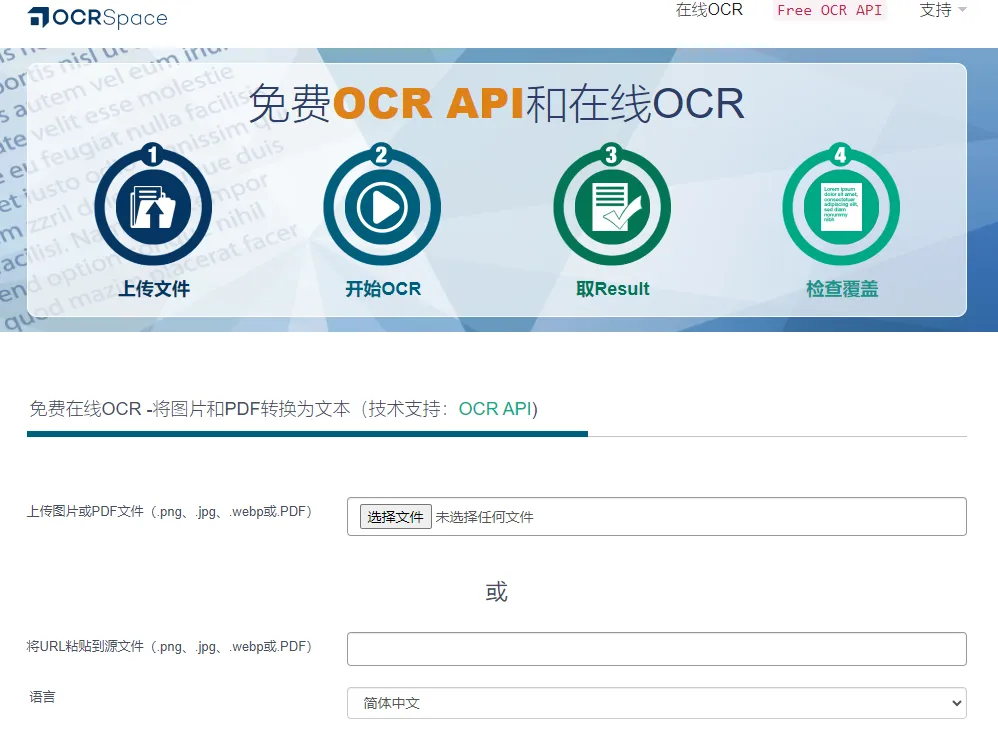Click the 开始OCR step label

tap(383, 289)
